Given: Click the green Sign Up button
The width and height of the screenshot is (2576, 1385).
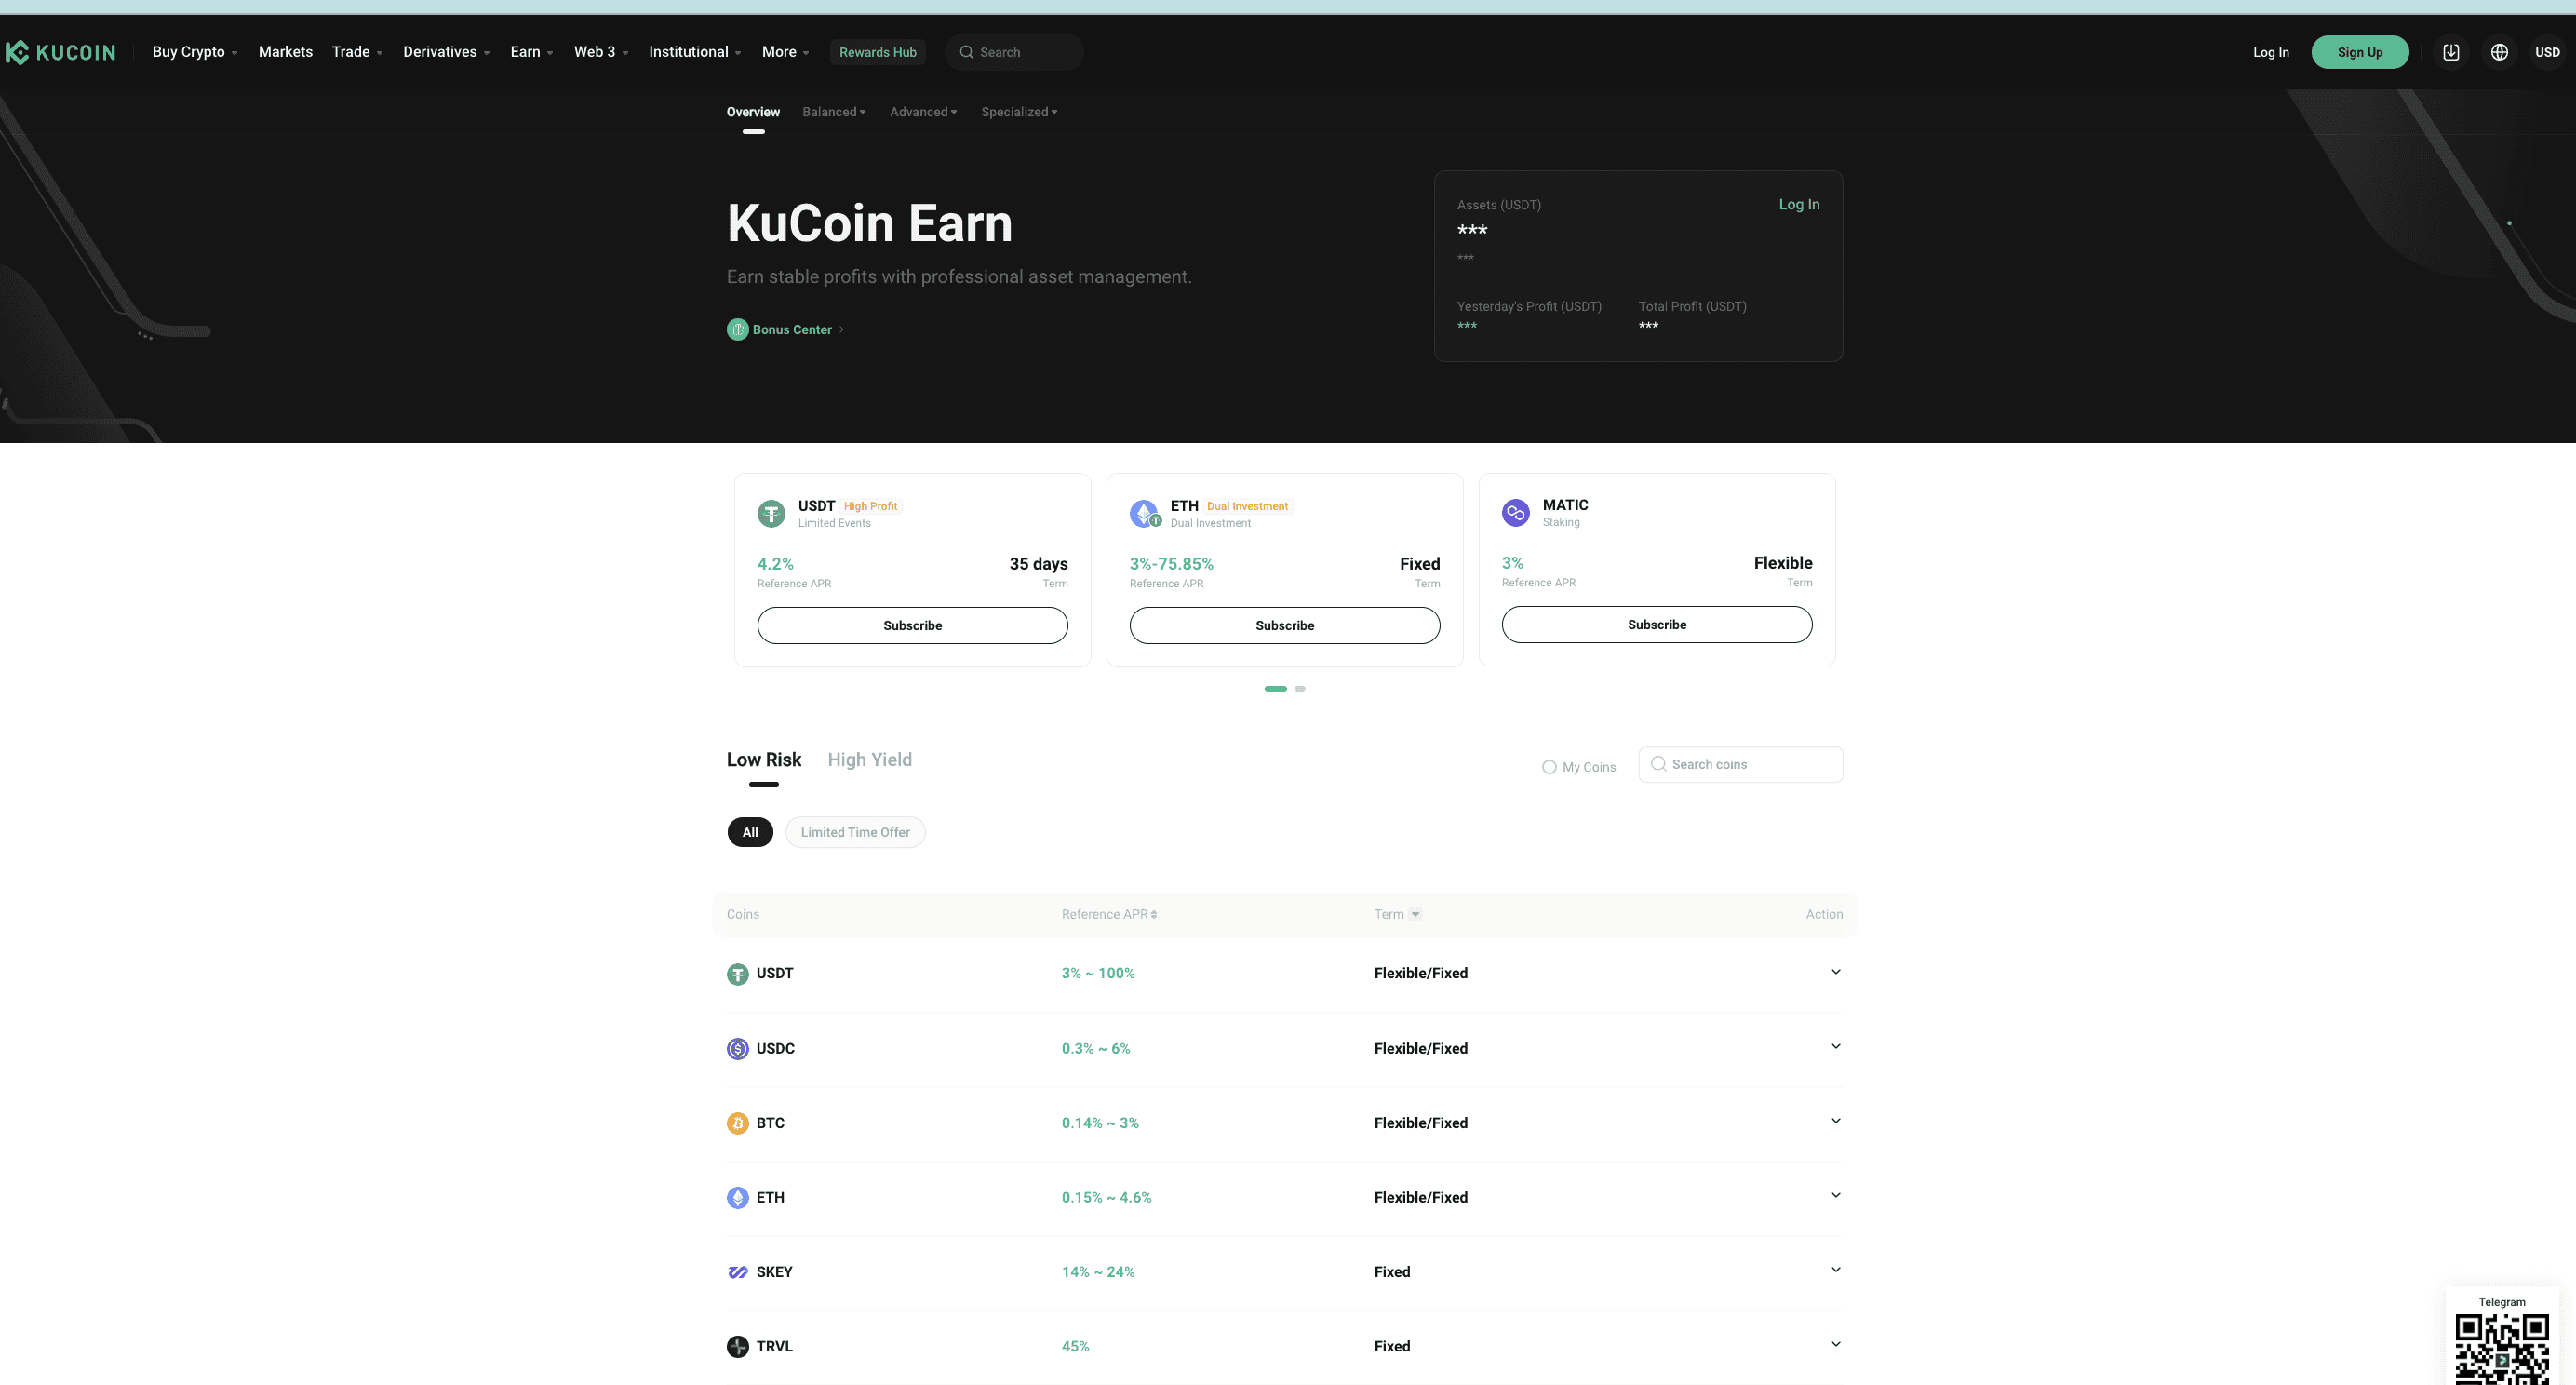Looking at the screenshot, I should coord(2359,52).
